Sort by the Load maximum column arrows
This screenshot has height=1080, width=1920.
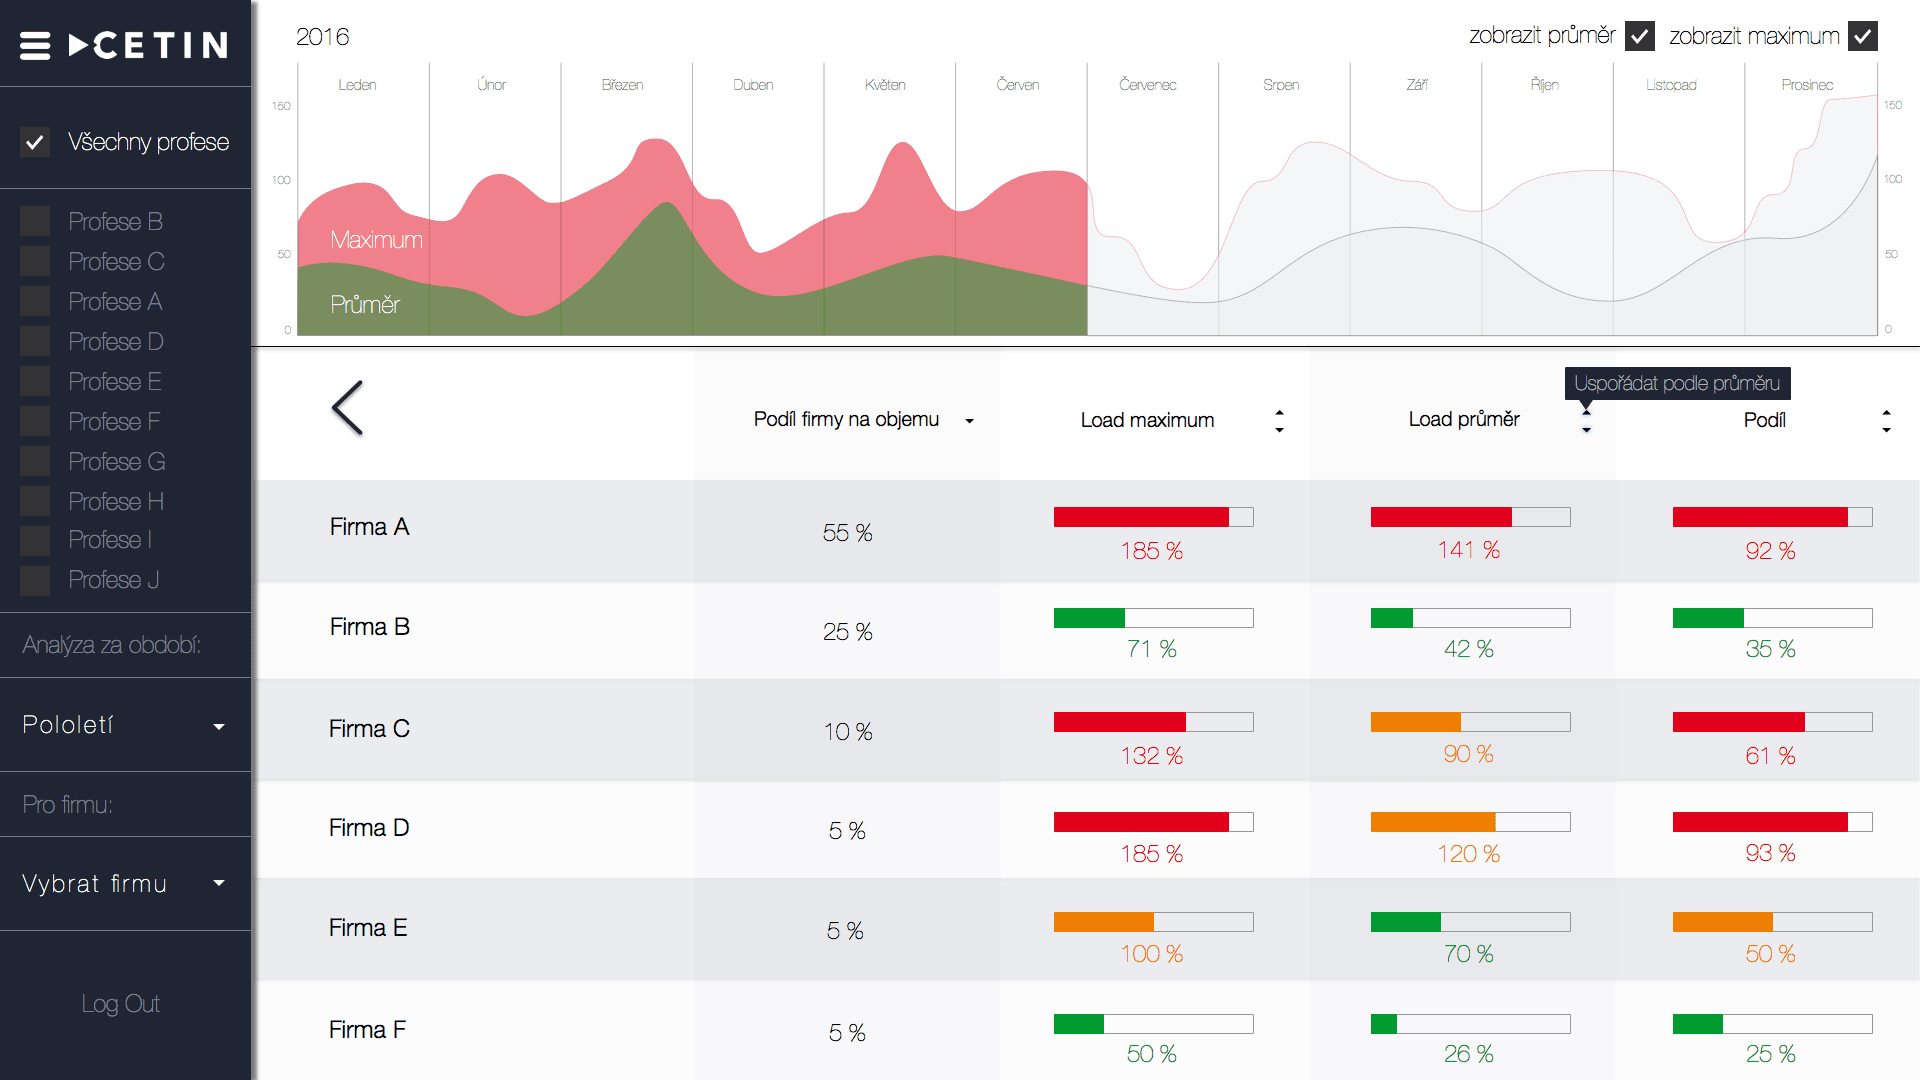point(1279,420)
